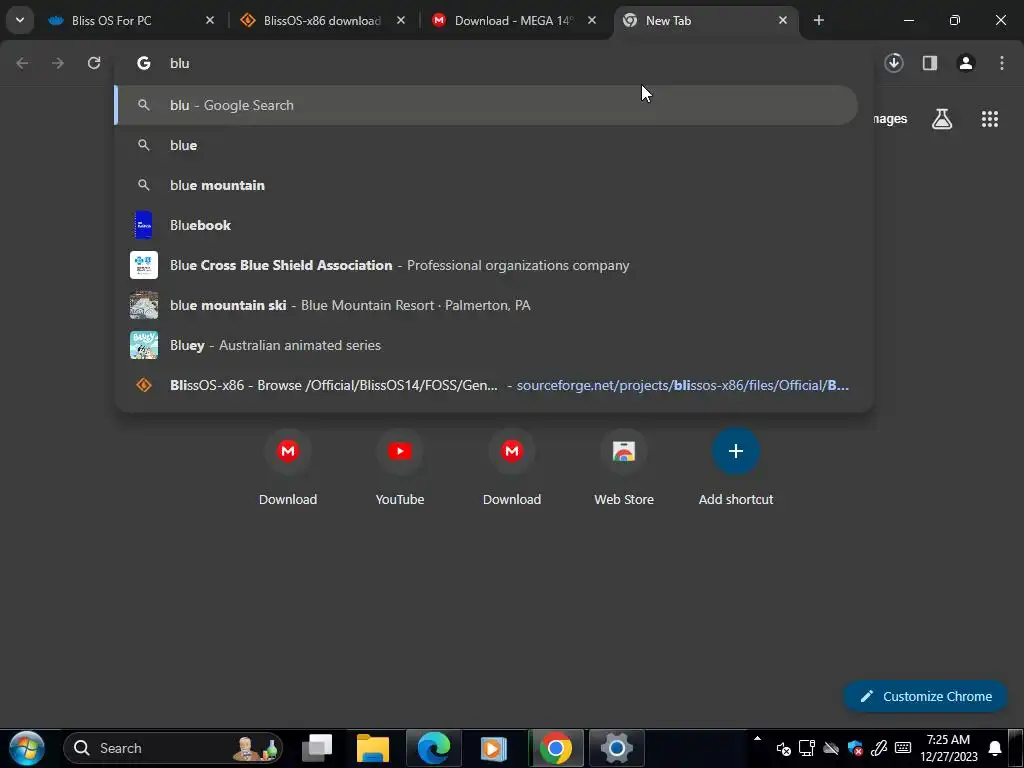The width and height of the screenshot is (1024, 768).
Task: Open File Explorer from the taskbar
Action: point(373,748)
